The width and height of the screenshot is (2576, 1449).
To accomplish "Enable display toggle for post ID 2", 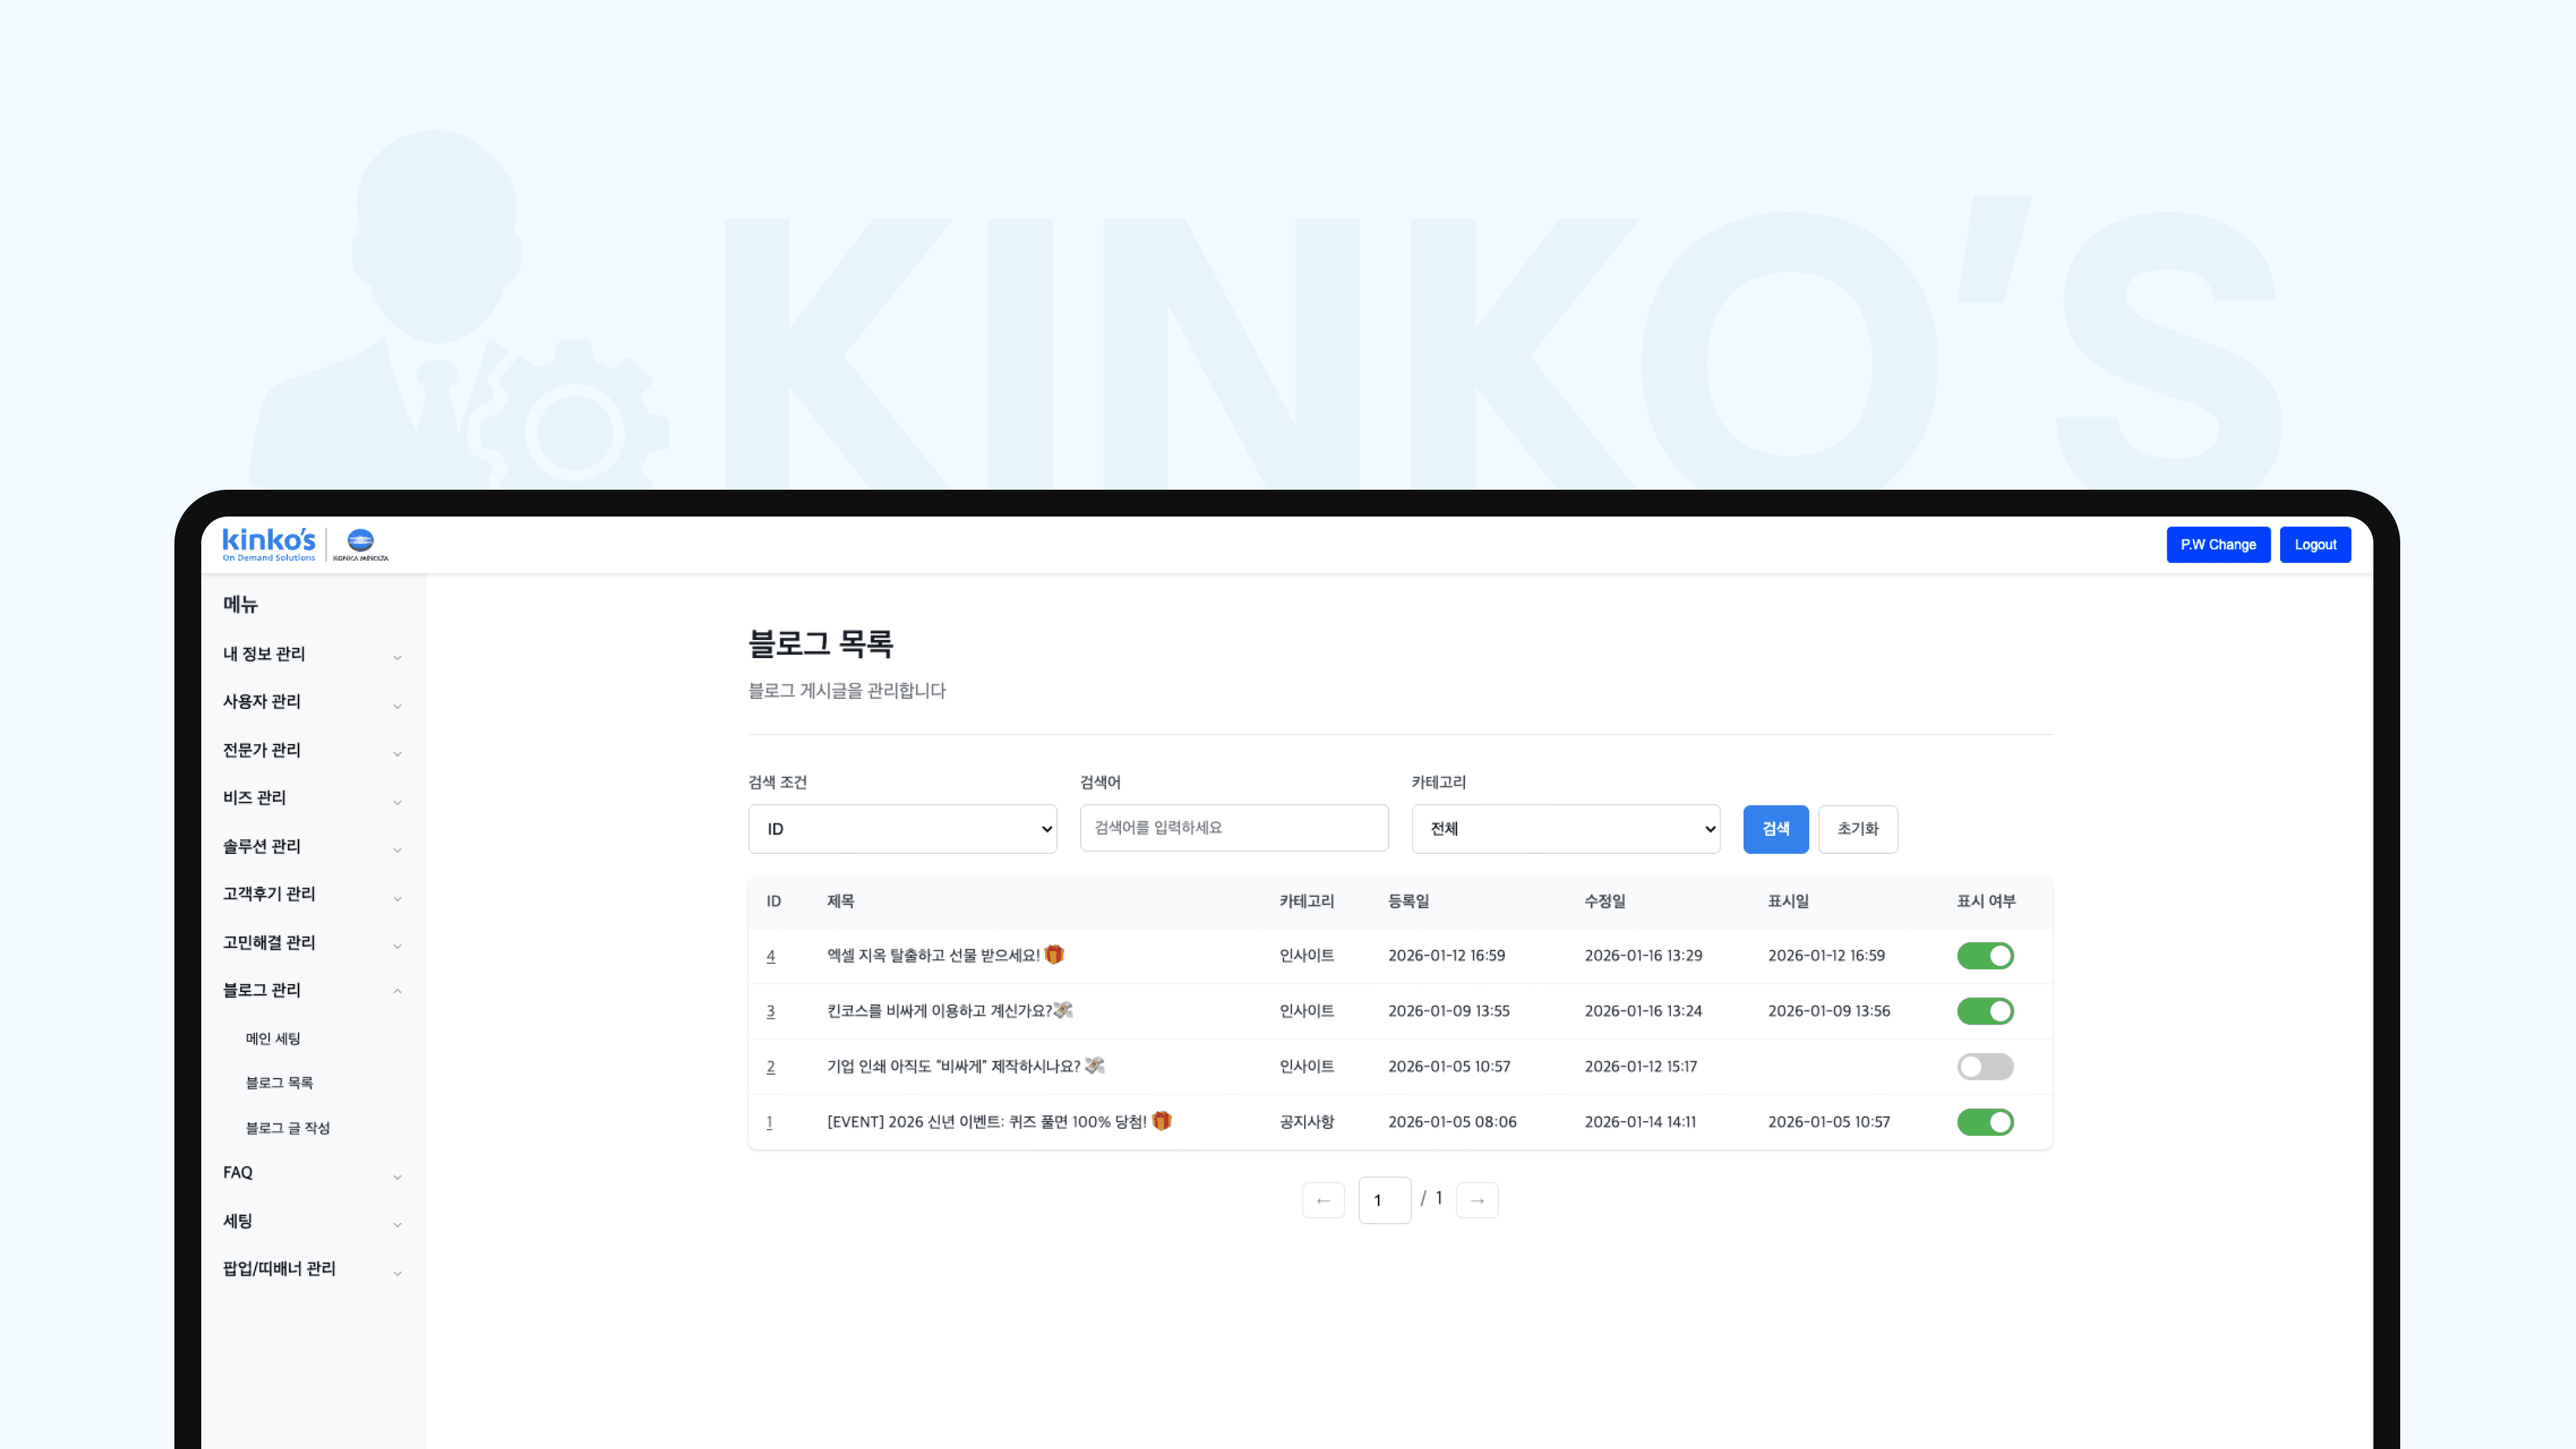I will click(x=1984, y=1067).
